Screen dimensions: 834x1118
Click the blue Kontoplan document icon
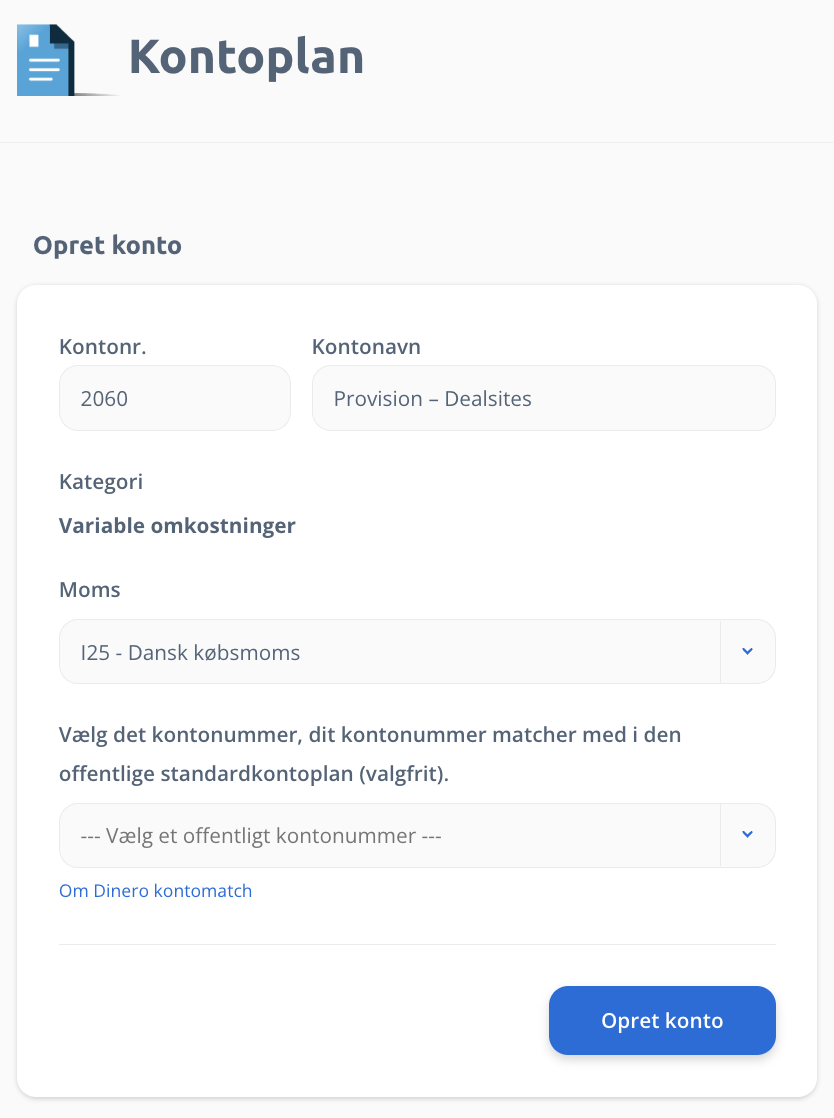(x=46, y=60)
